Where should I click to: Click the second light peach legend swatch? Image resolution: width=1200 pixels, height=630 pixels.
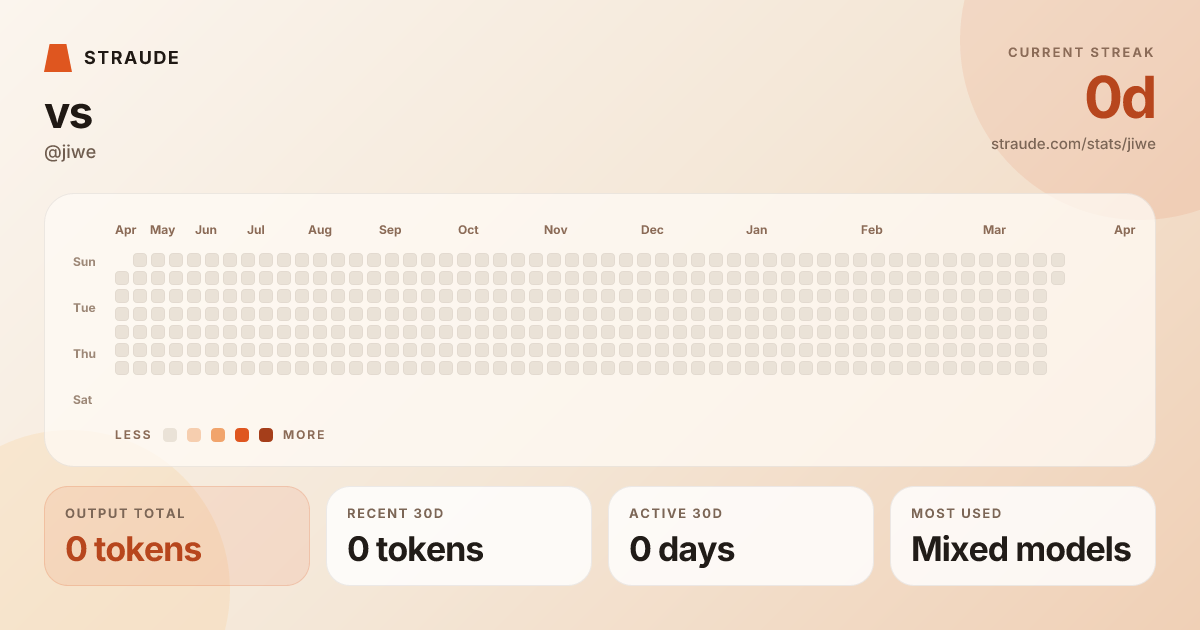point(194,435)
